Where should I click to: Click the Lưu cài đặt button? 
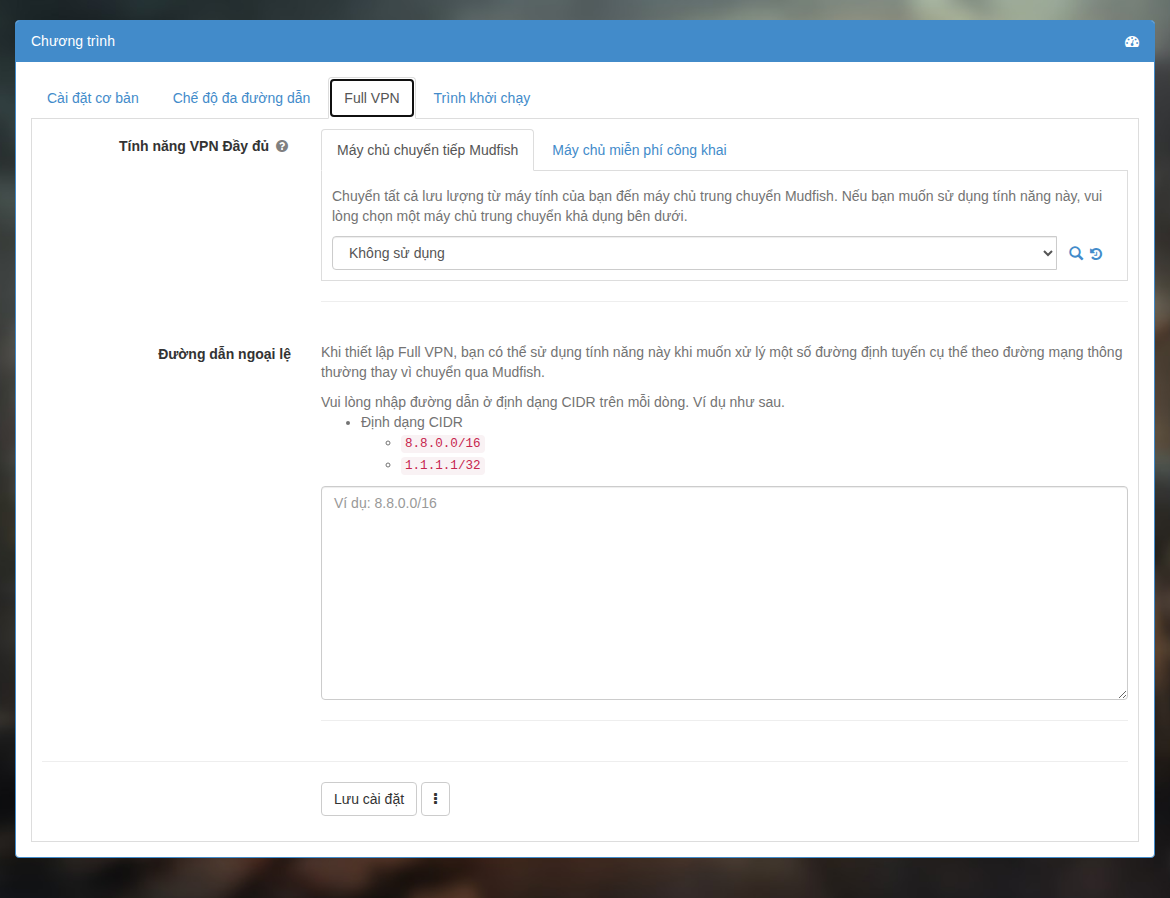(369, 799)
